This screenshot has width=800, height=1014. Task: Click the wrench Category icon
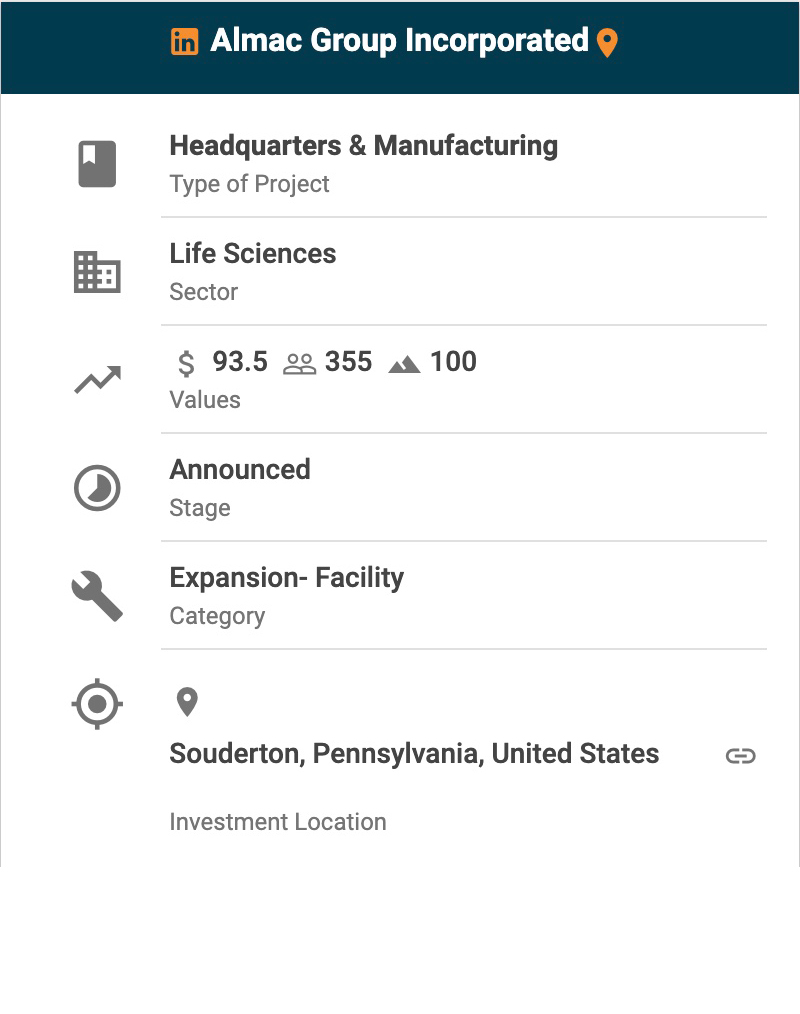tap(97, 597)
